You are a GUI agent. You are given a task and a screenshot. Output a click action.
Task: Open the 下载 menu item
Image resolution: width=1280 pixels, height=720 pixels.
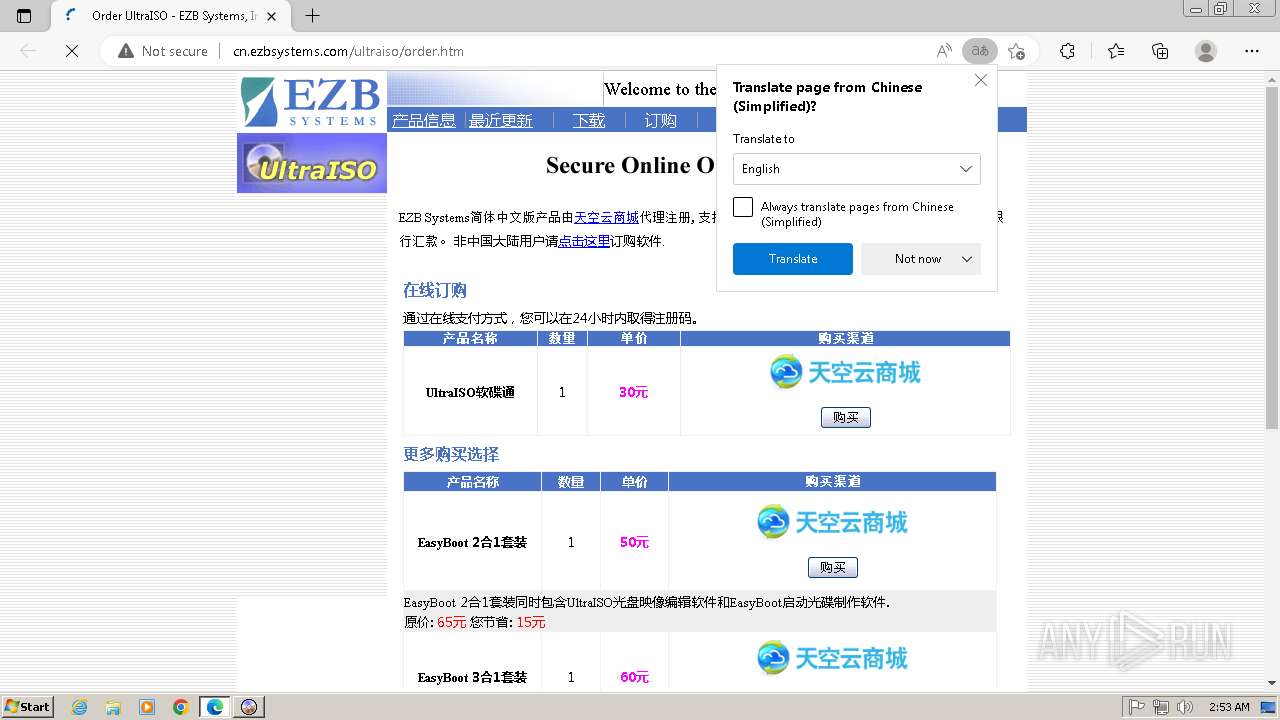pyautogui.click(x=589, y=120)
